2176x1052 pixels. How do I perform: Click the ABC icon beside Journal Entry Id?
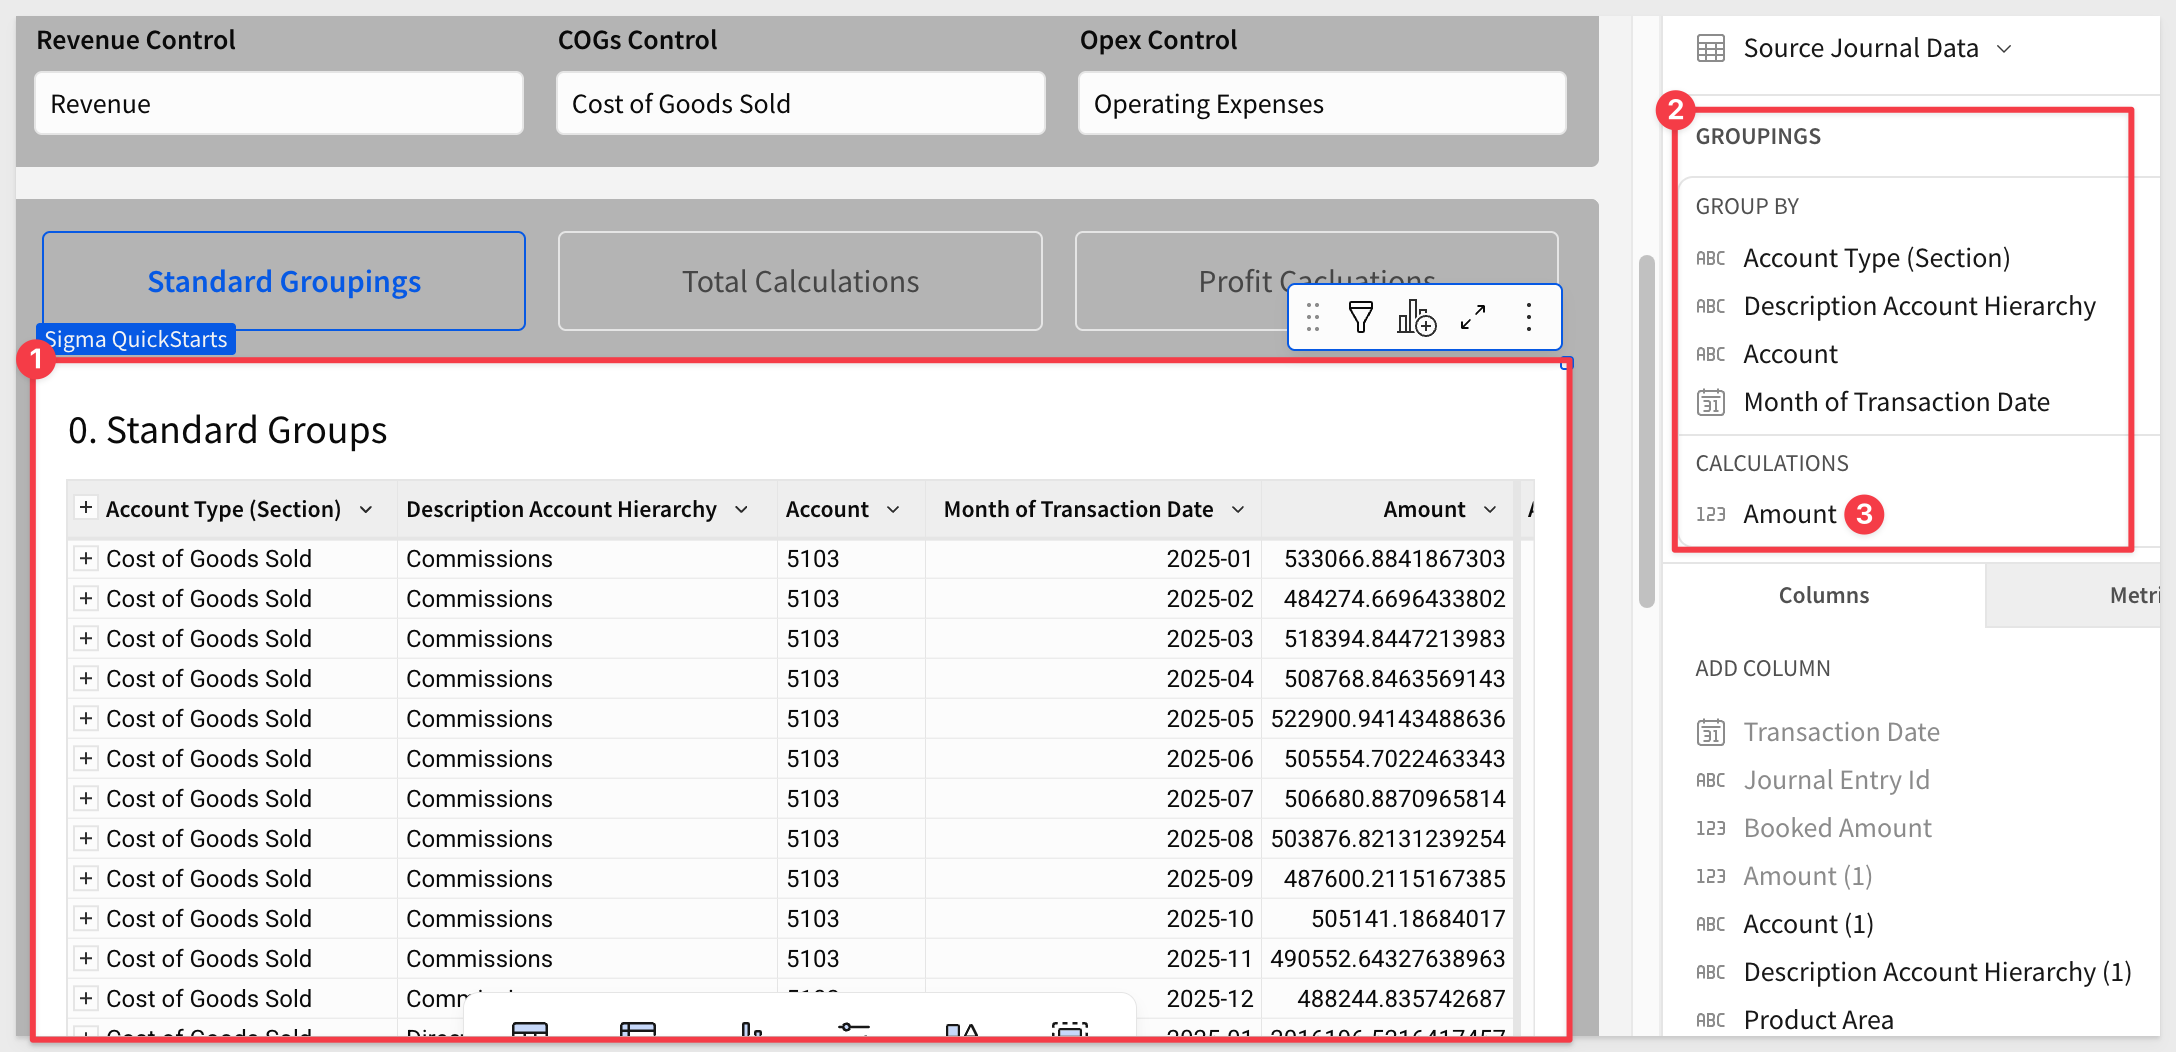[x=1711, y=780]
